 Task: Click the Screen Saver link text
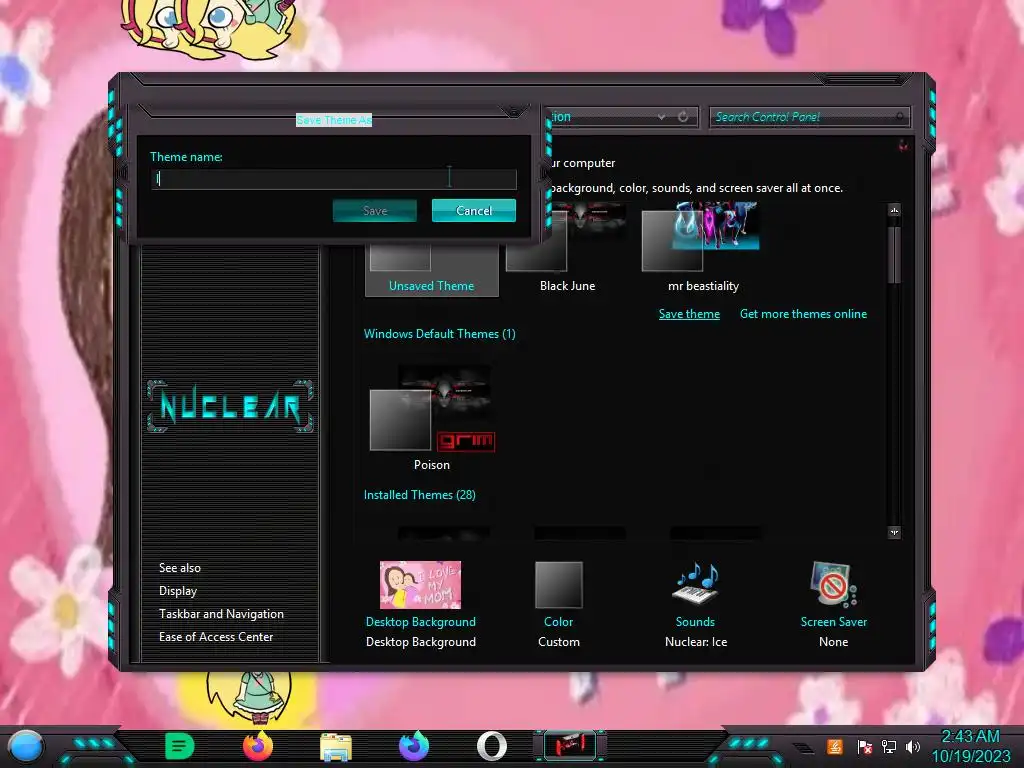833,622
